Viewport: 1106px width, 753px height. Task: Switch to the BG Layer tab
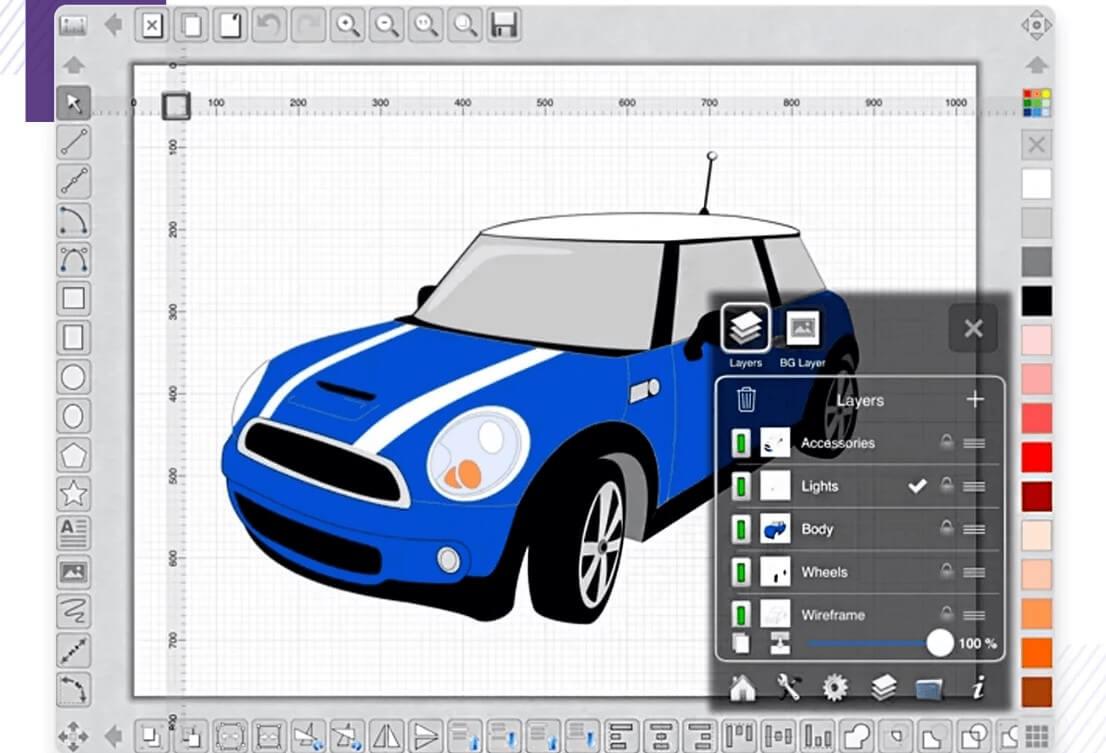803,338
